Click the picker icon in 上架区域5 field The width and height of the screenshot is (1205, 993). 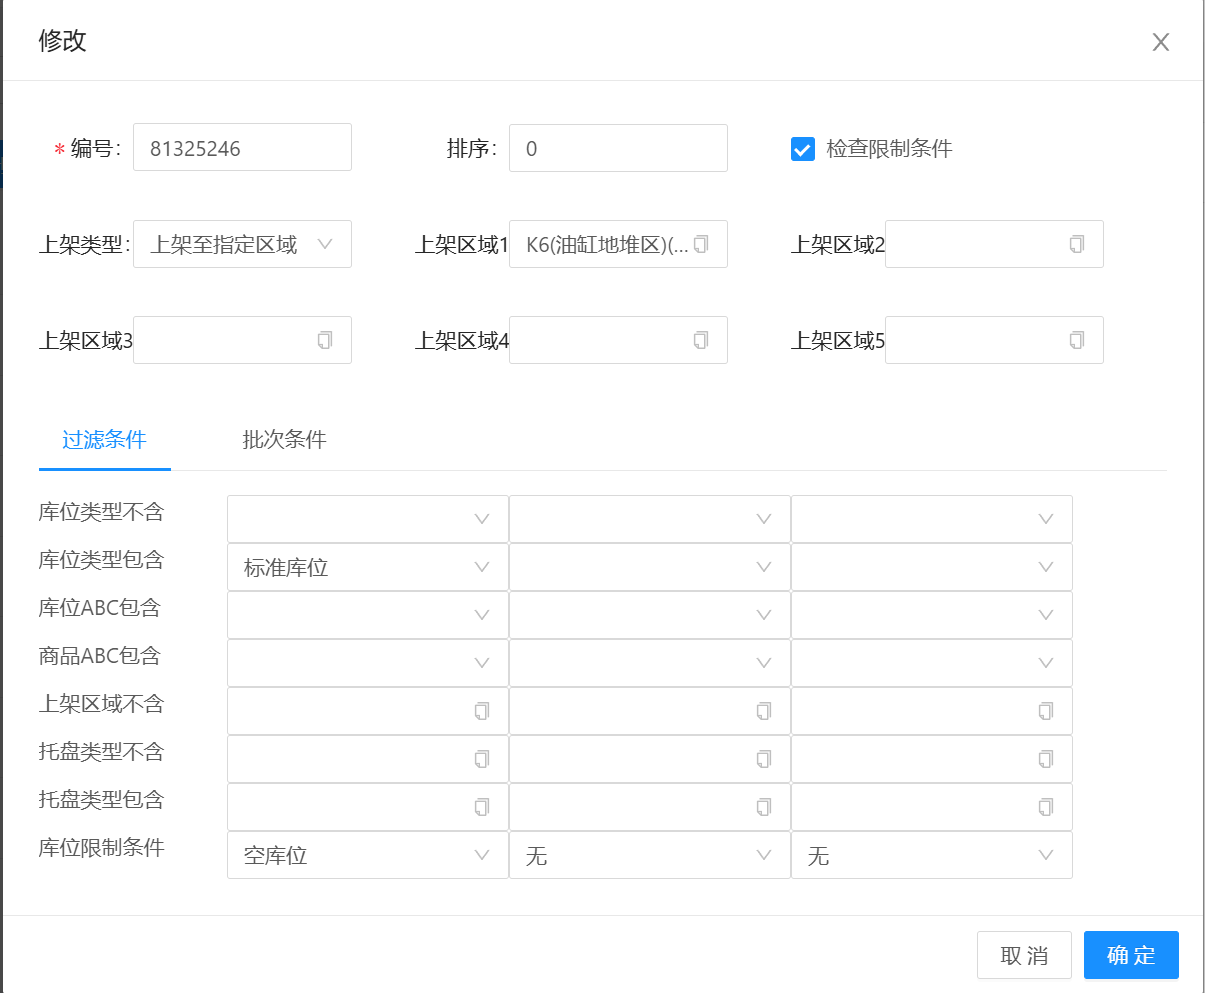click(x=1077, y=340)
